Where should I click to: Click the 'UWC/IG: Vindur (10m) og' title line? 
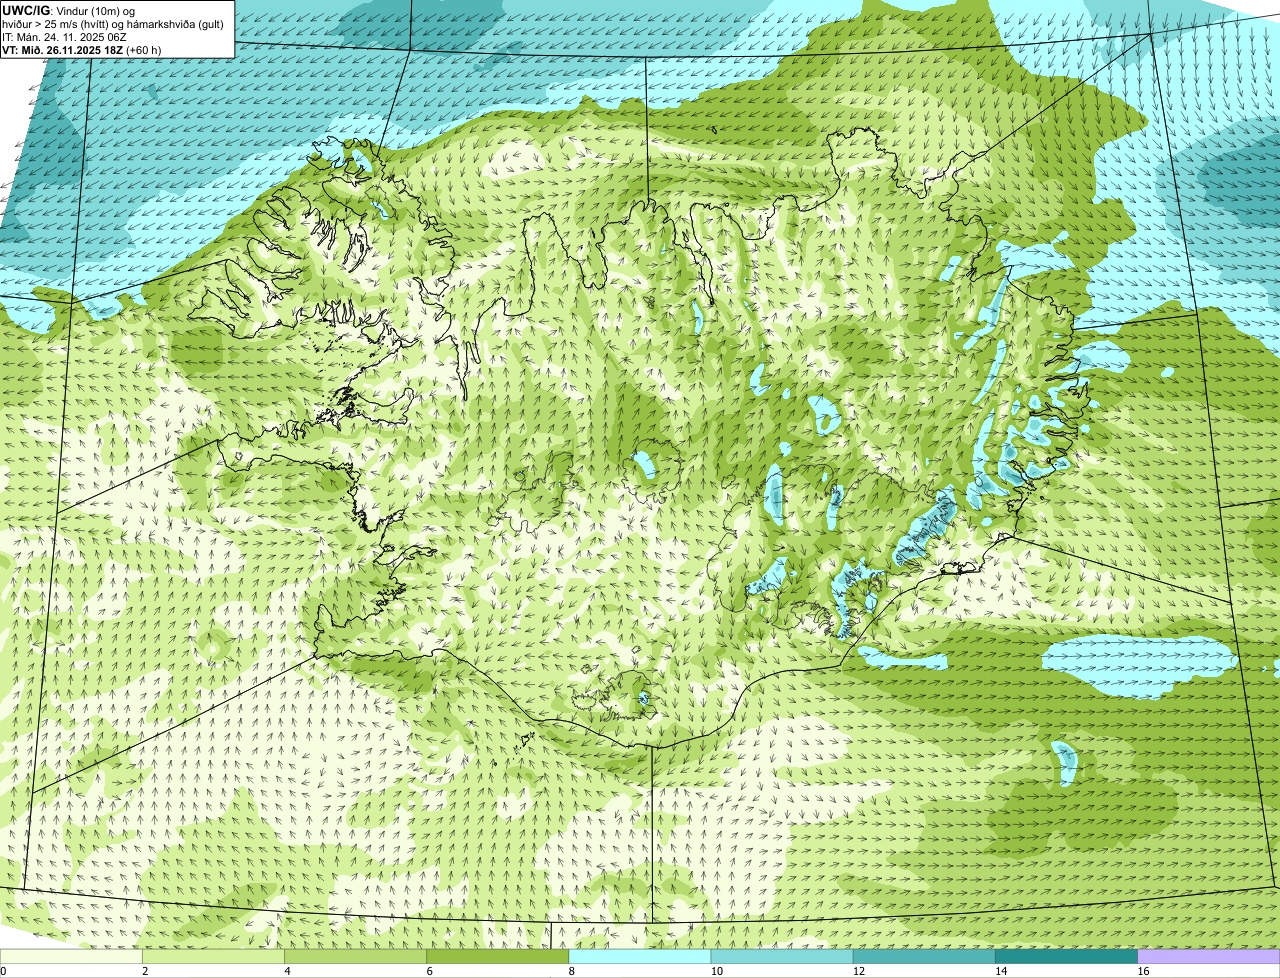(69, 10)
